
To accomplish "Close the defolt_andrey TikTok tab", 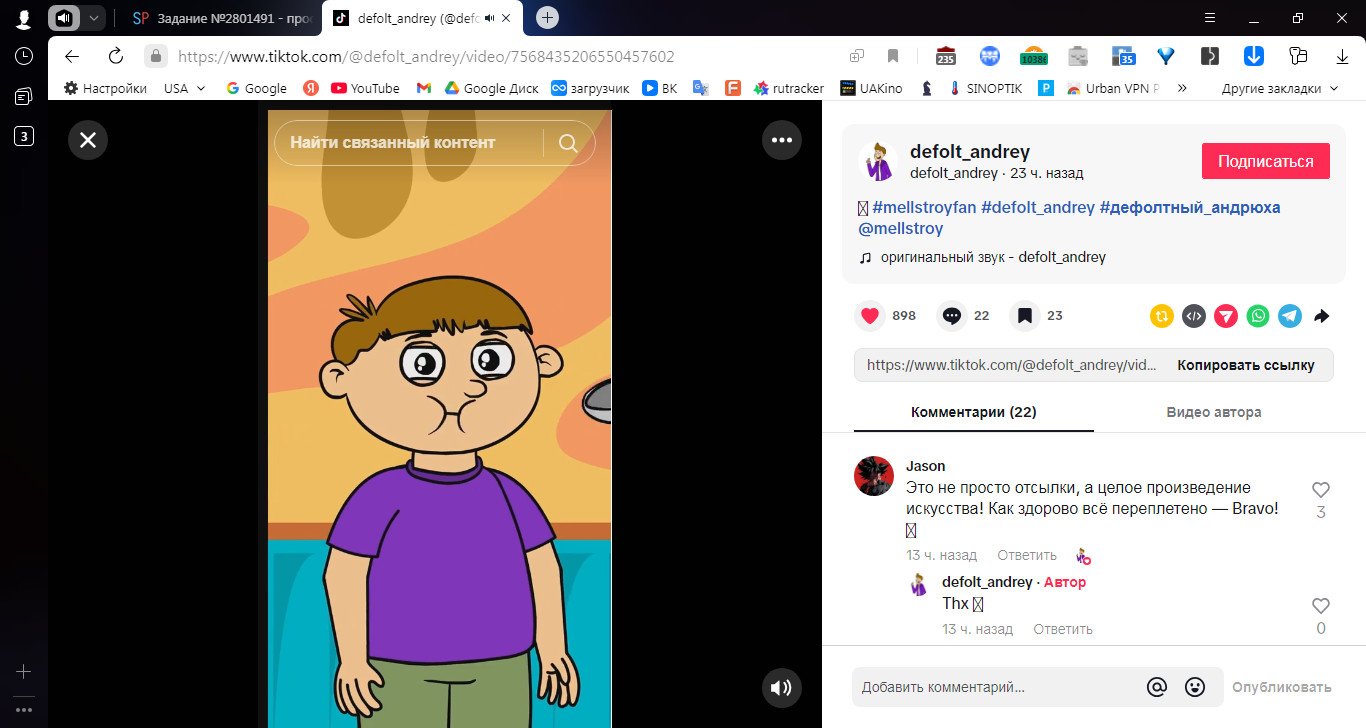I will (508, 18).
